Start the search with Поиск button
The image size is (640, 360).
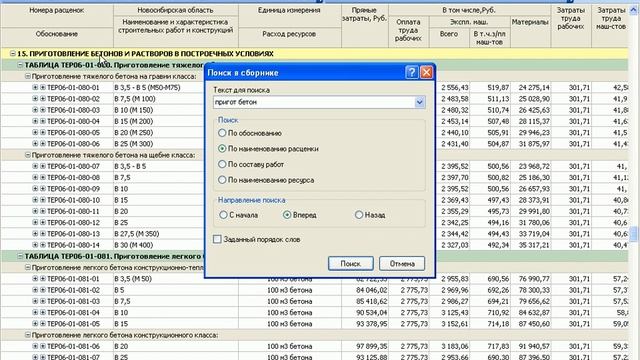[x=351, y=264]
